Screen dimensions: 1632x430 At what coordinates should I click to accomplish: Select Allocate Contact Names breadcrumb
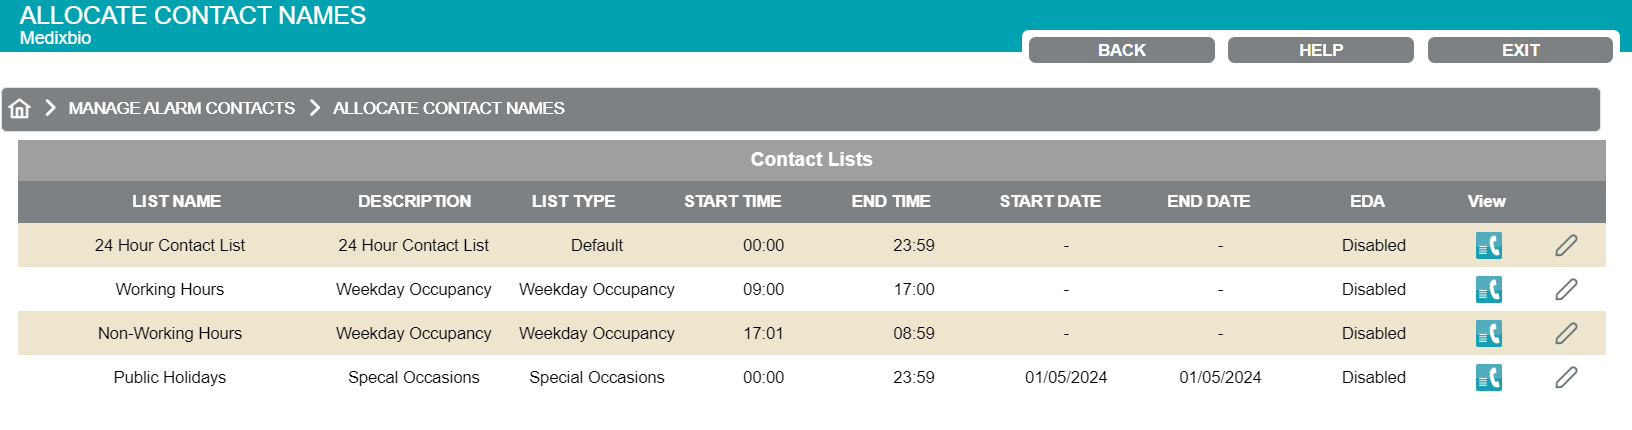click(448, 108)
